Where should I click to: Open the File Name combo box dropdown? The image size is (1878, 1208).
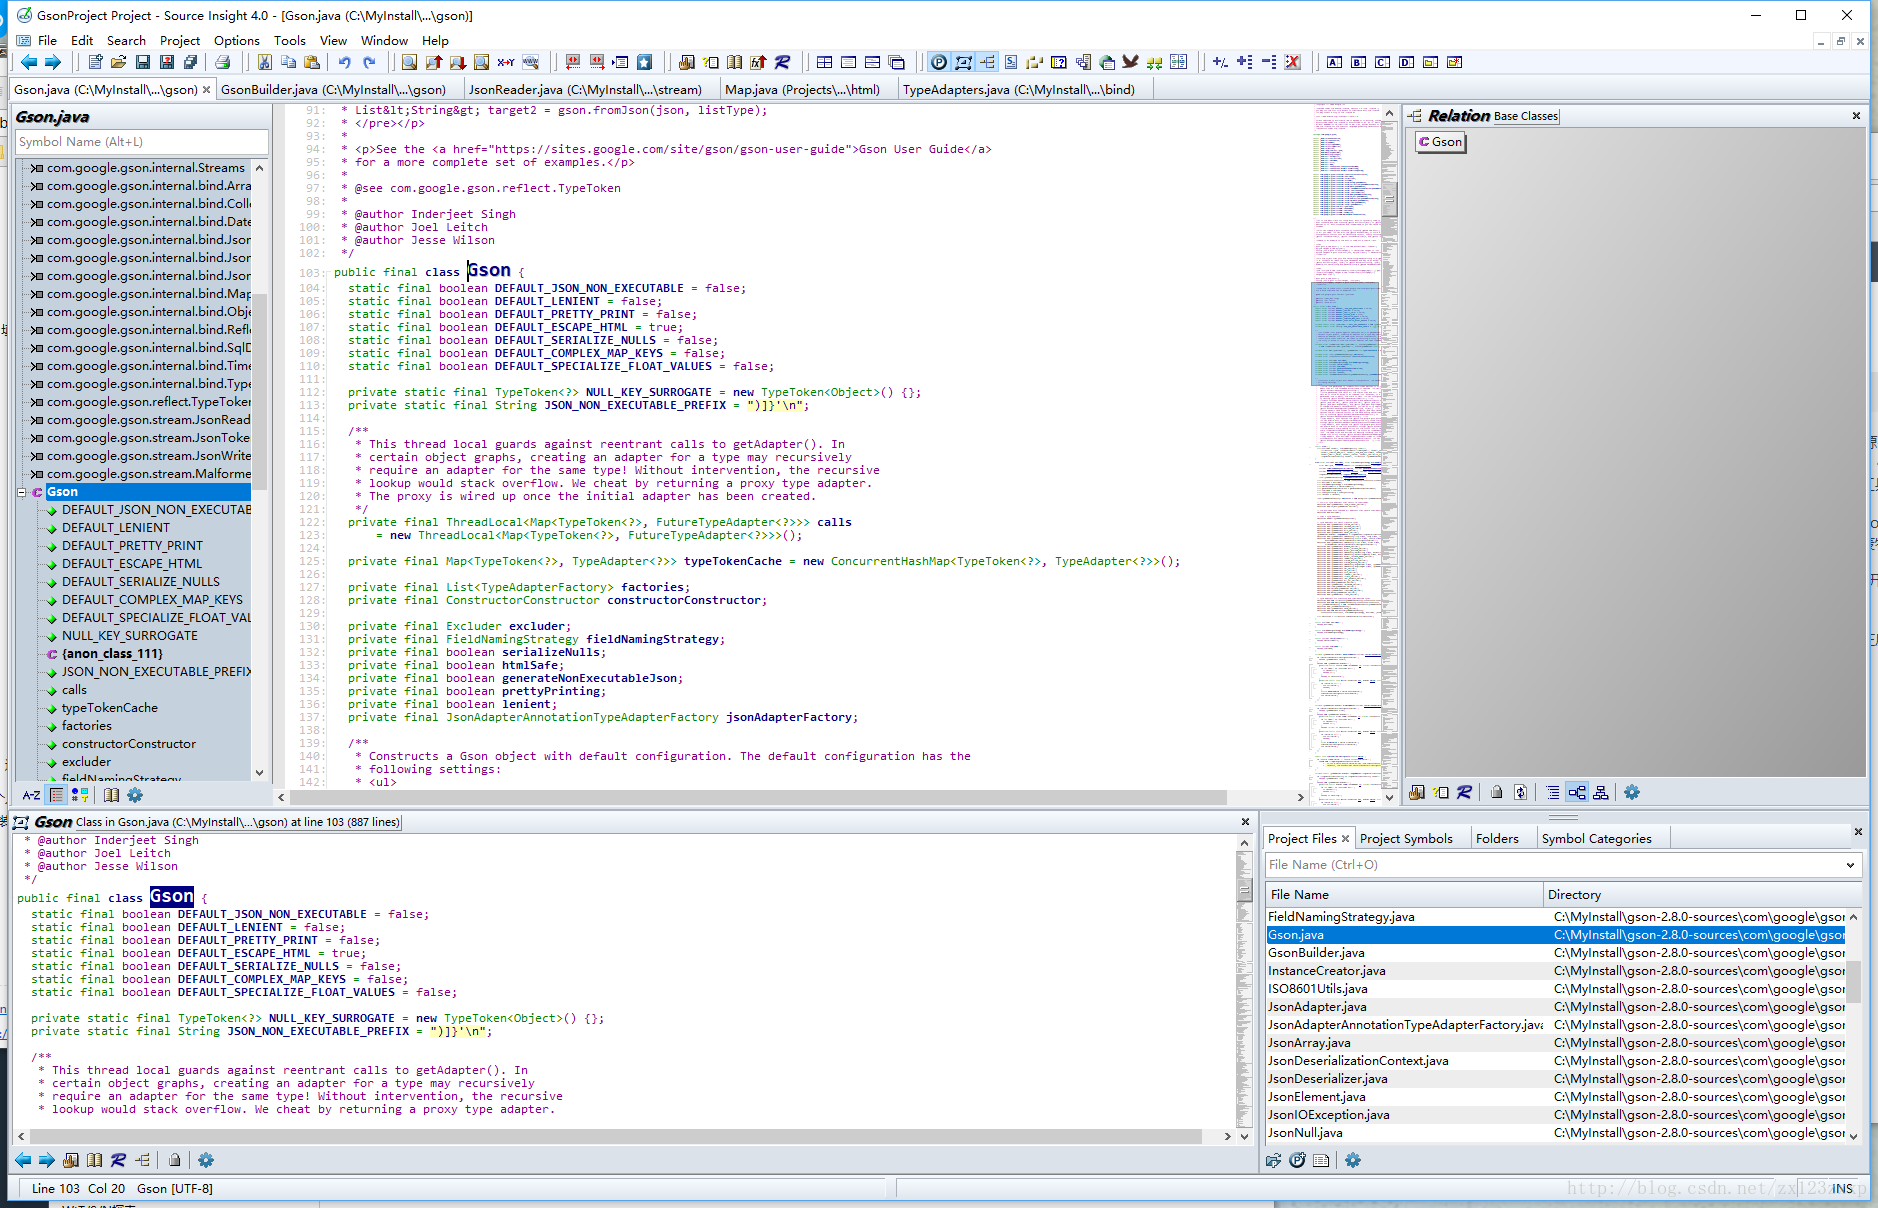coord(1850,865)
